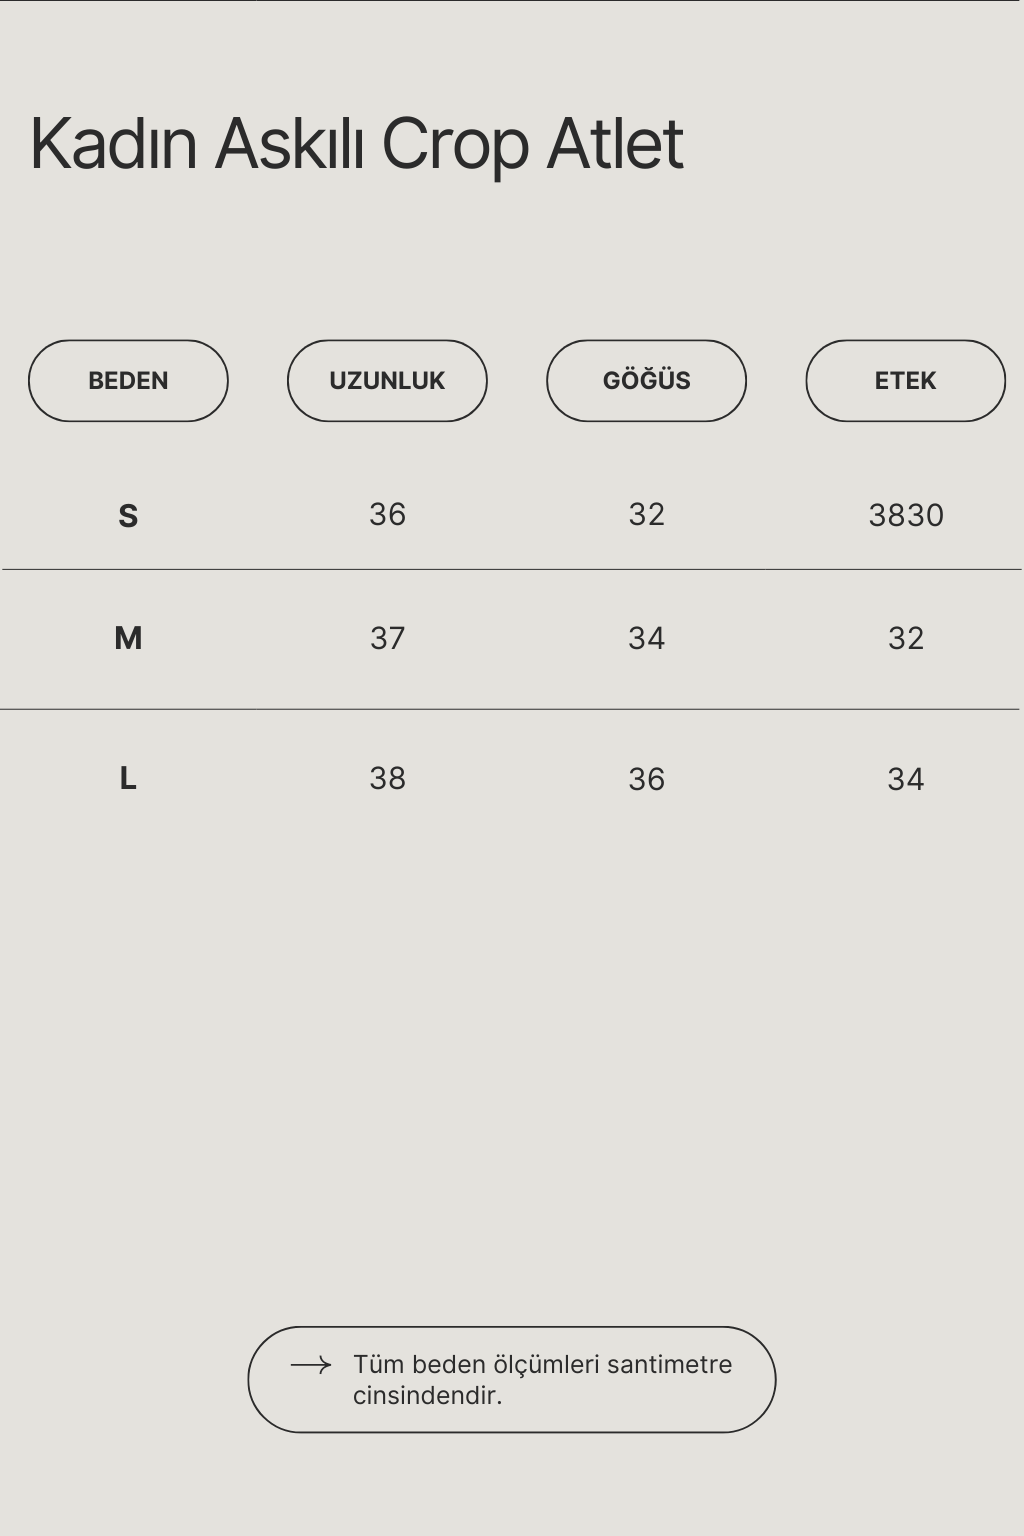This screenshot has width=1024, height=1536.
Task: Click the M size label
Action: point(128,638)
